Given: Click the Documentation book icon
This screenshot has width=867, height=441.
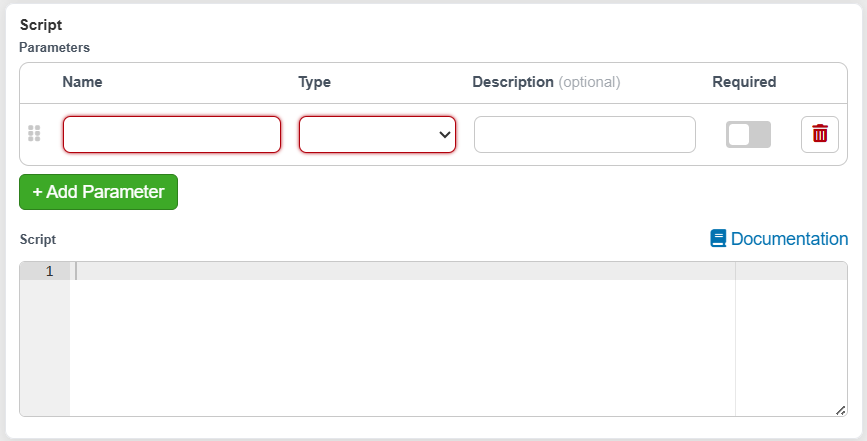Looking at the screenshot, I should pyautogui.click(x=718, y=239).
